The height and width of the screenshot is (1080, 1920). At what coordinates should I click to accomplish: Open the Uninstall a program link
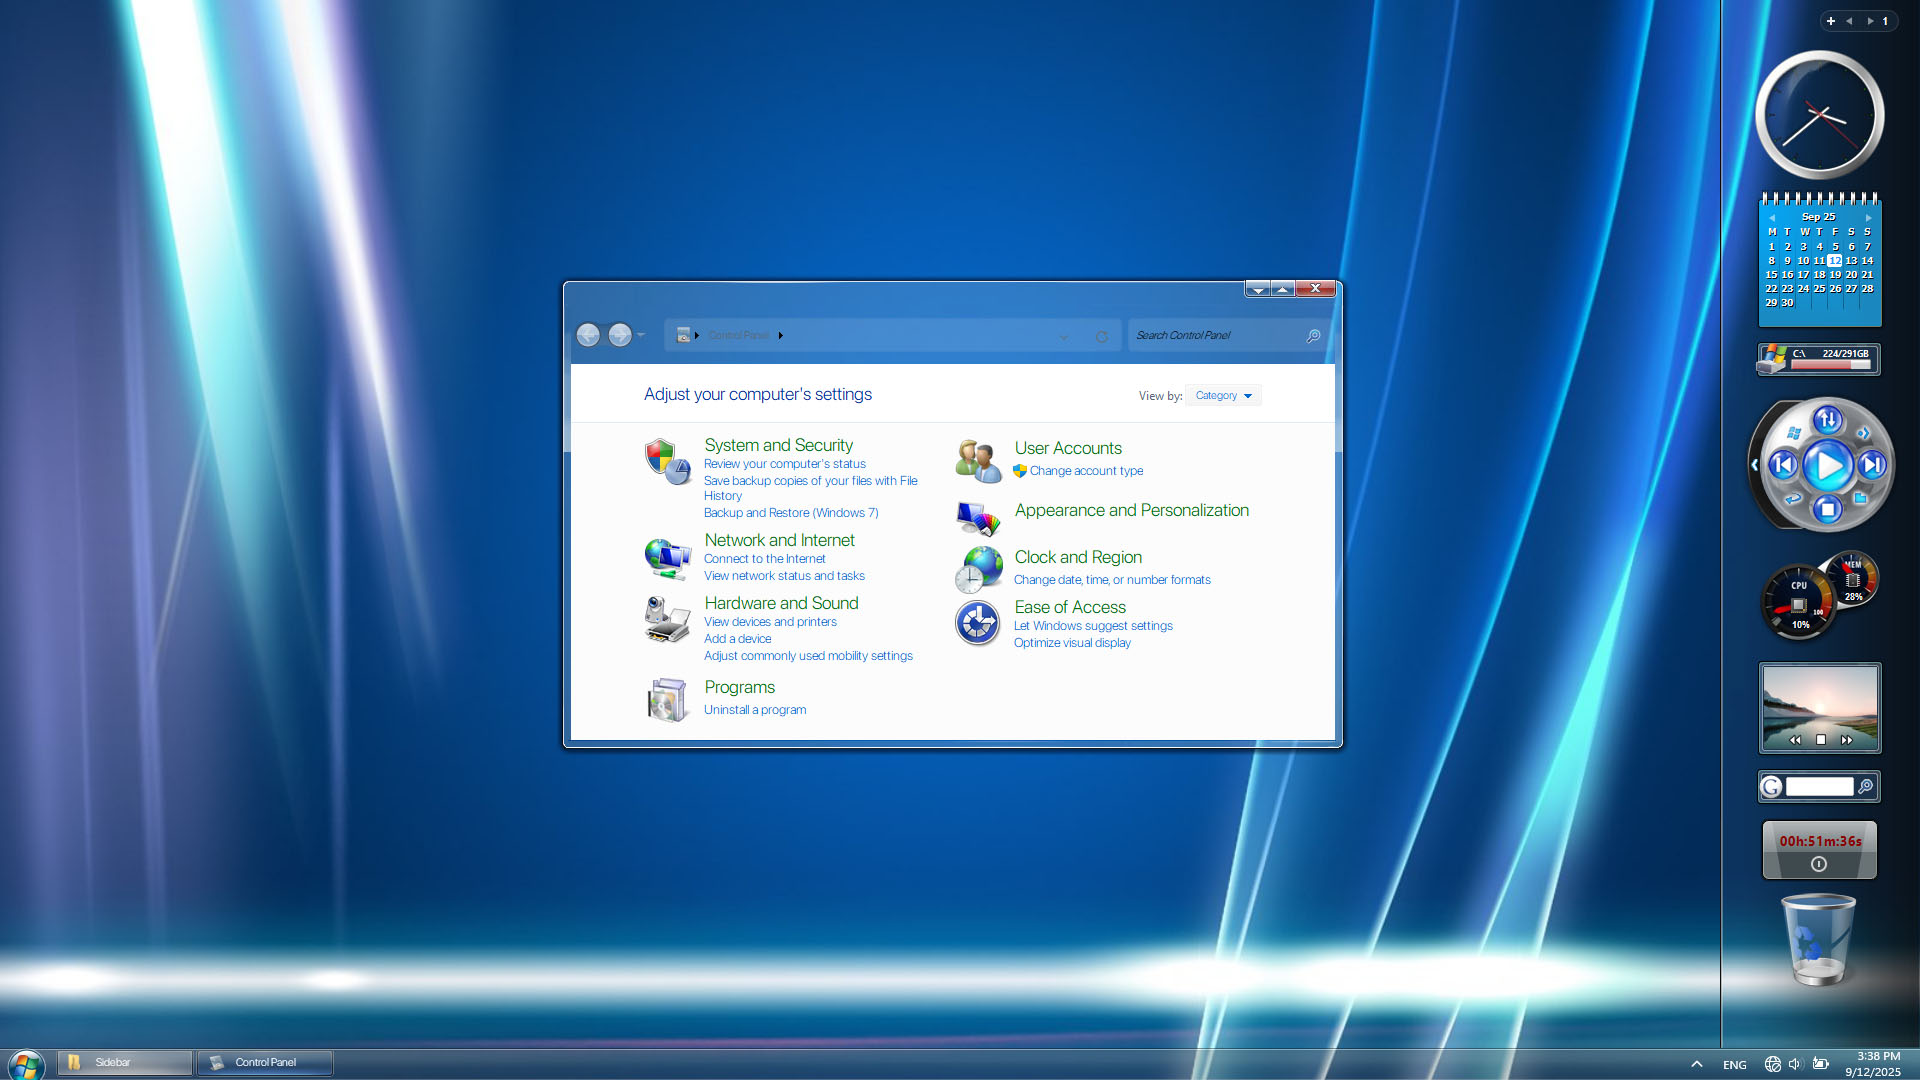(x=754, y=710)
